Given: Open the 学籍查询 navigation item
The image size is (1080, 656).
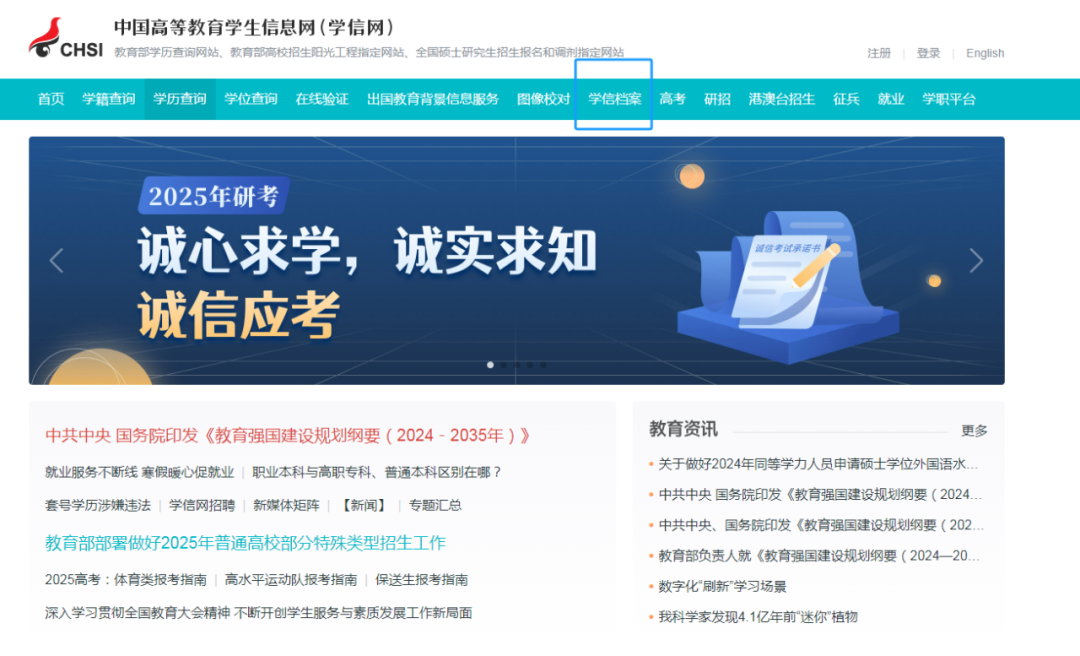Looking at the screenshot, I should point(109,99).
